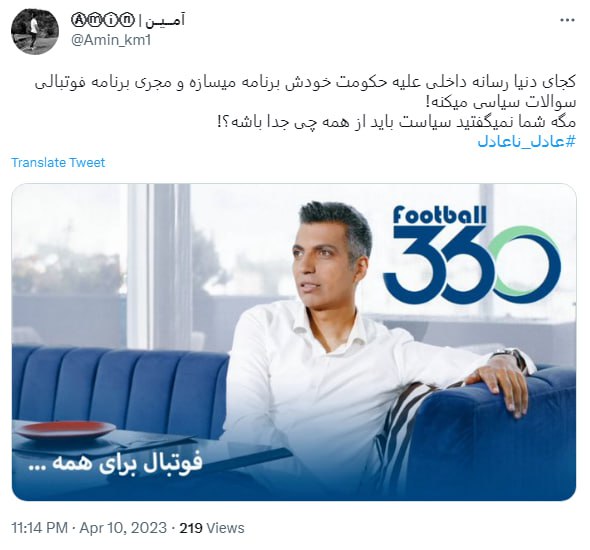Open the #عادل_ناعادل hashtag
The width and height of the screenshot is (590, 550).
point(526,141)
